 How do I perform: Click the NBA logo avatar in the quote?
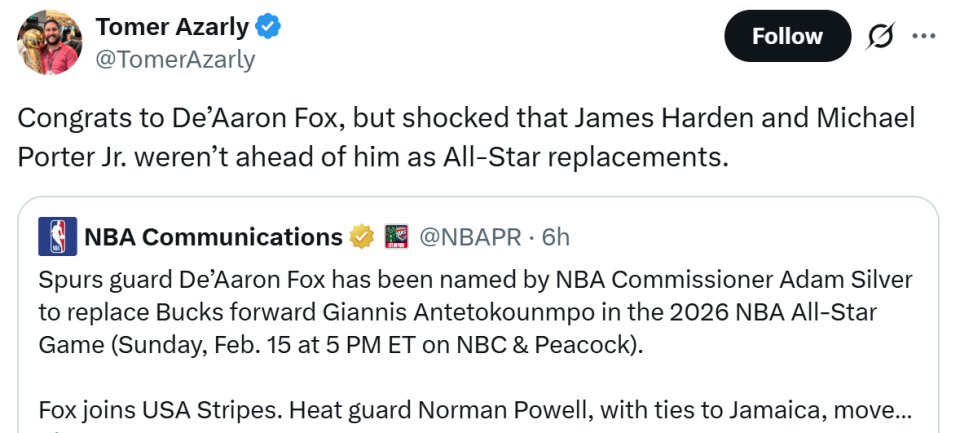tap(58, 237)
